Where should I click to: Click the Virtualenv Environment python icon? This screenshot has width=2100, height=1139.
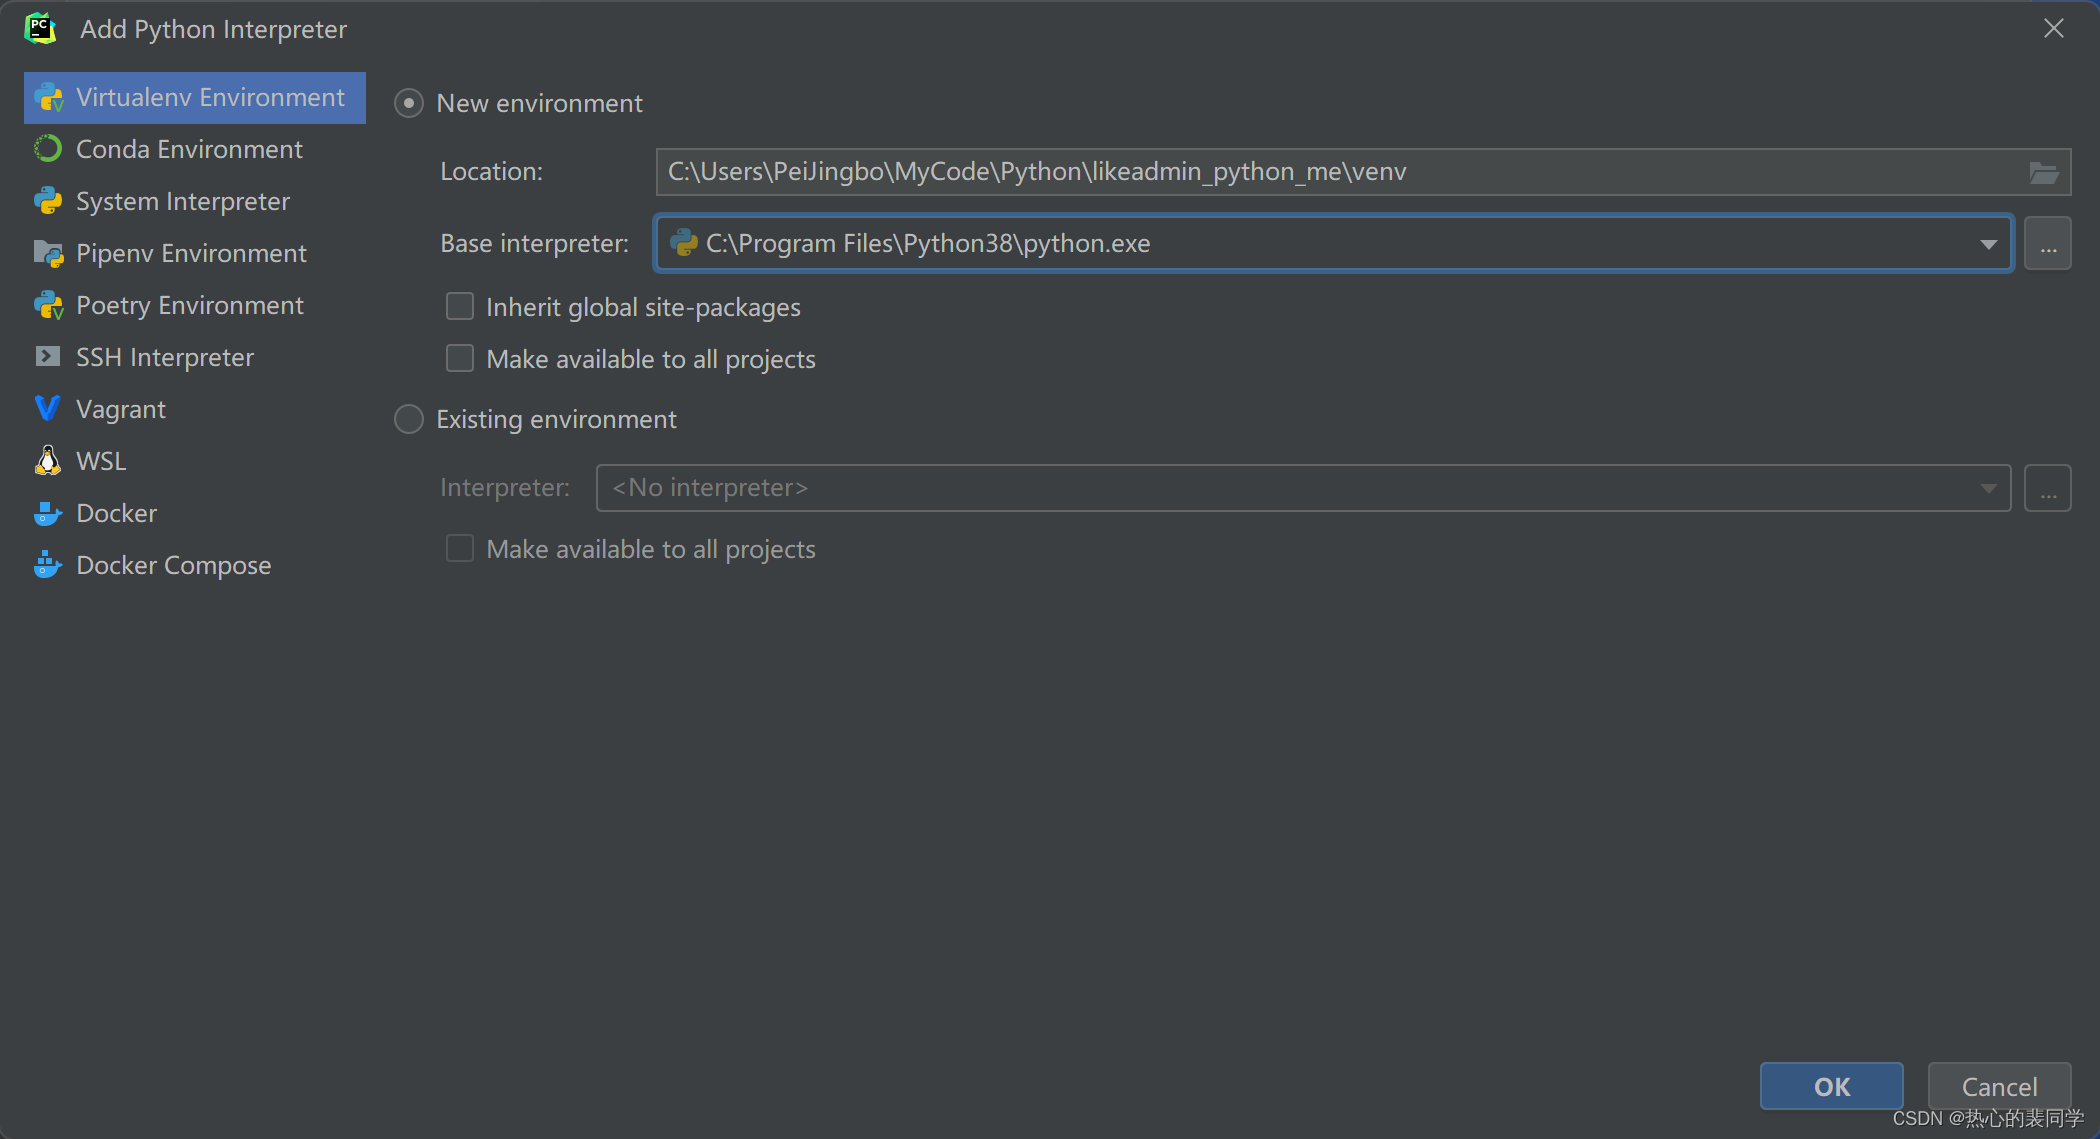pyautogui.click(x=48, y=98)
